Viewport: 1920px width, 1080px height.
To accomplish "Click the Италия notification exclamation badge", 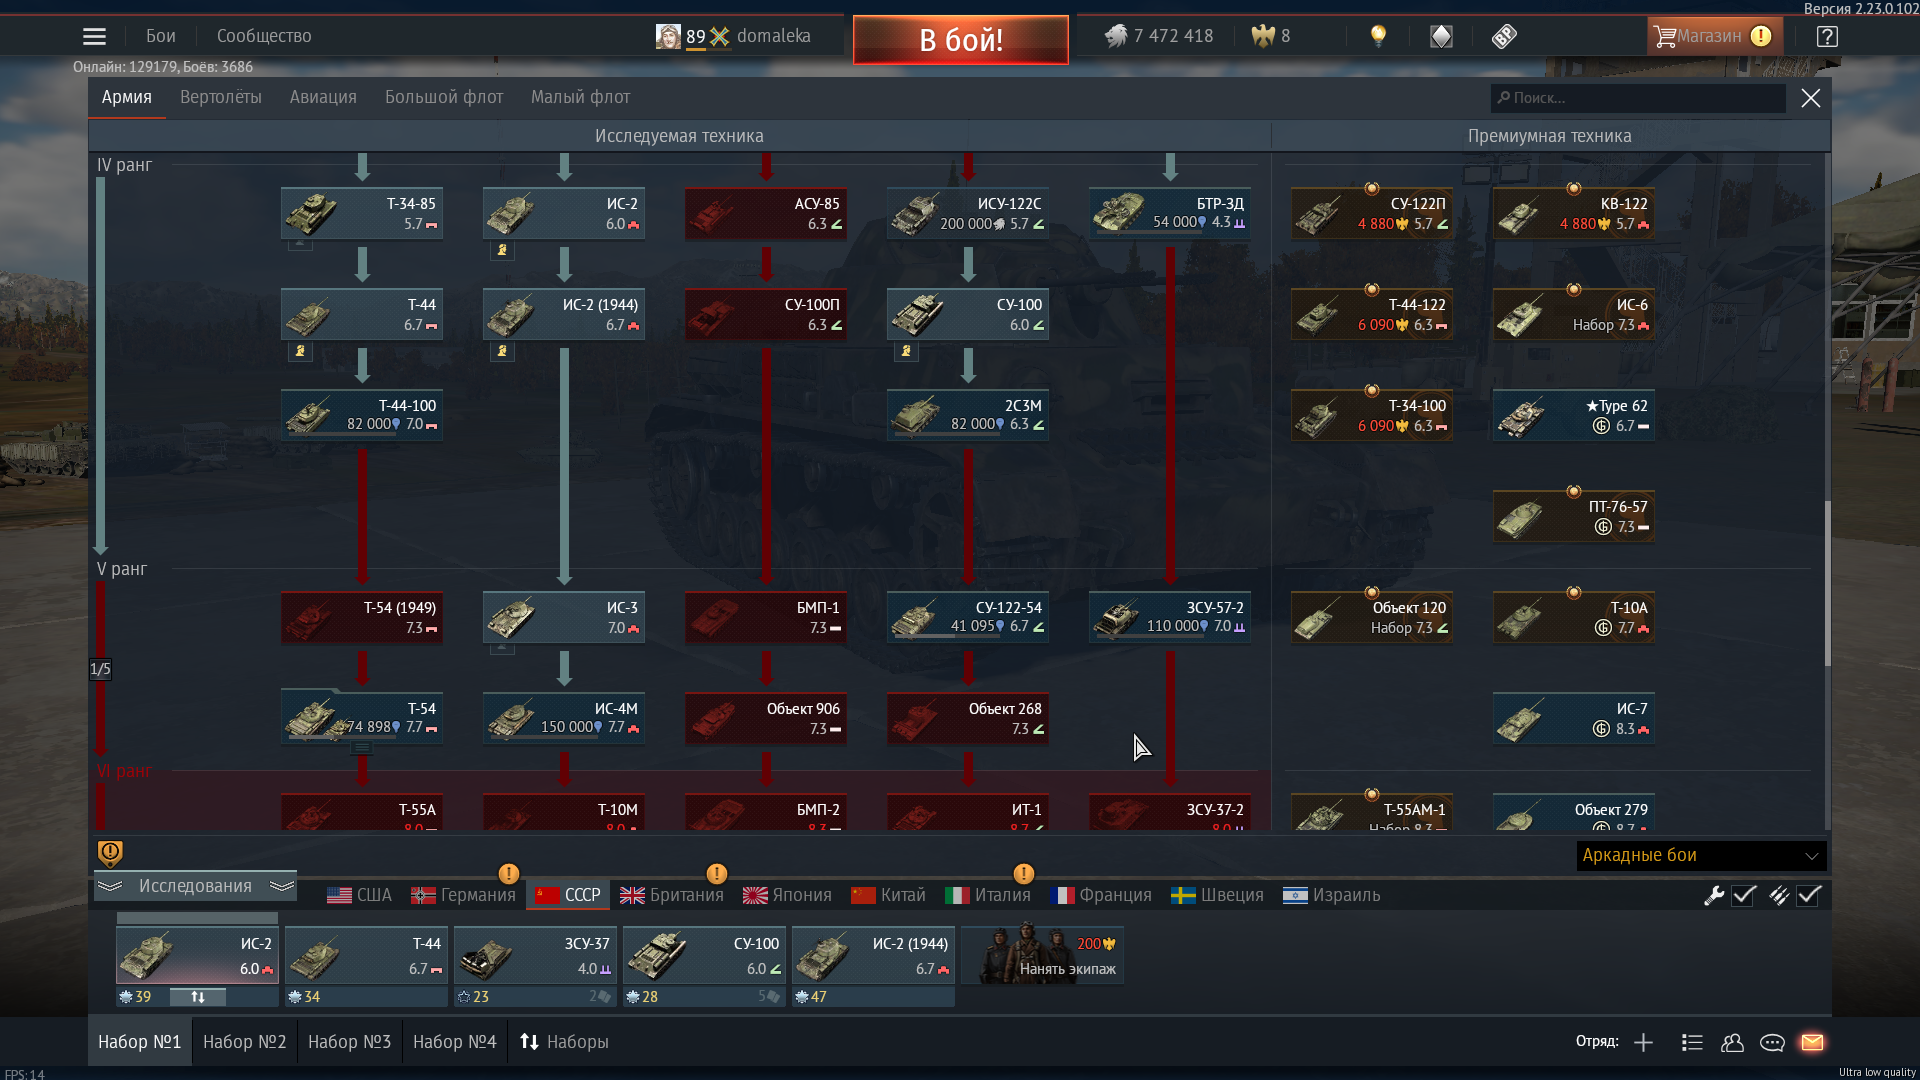I will click(1023, 873).
